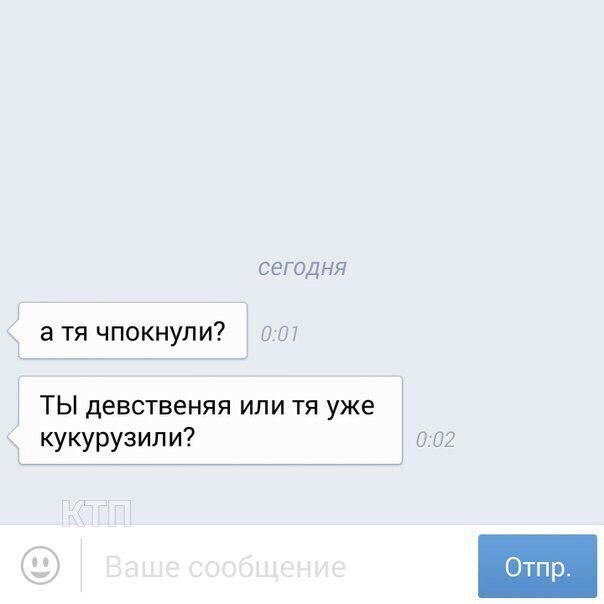This screenshot has height=604, width=604.
Task: Click the word "чпокнули?" in the first message
Action: 160,332
